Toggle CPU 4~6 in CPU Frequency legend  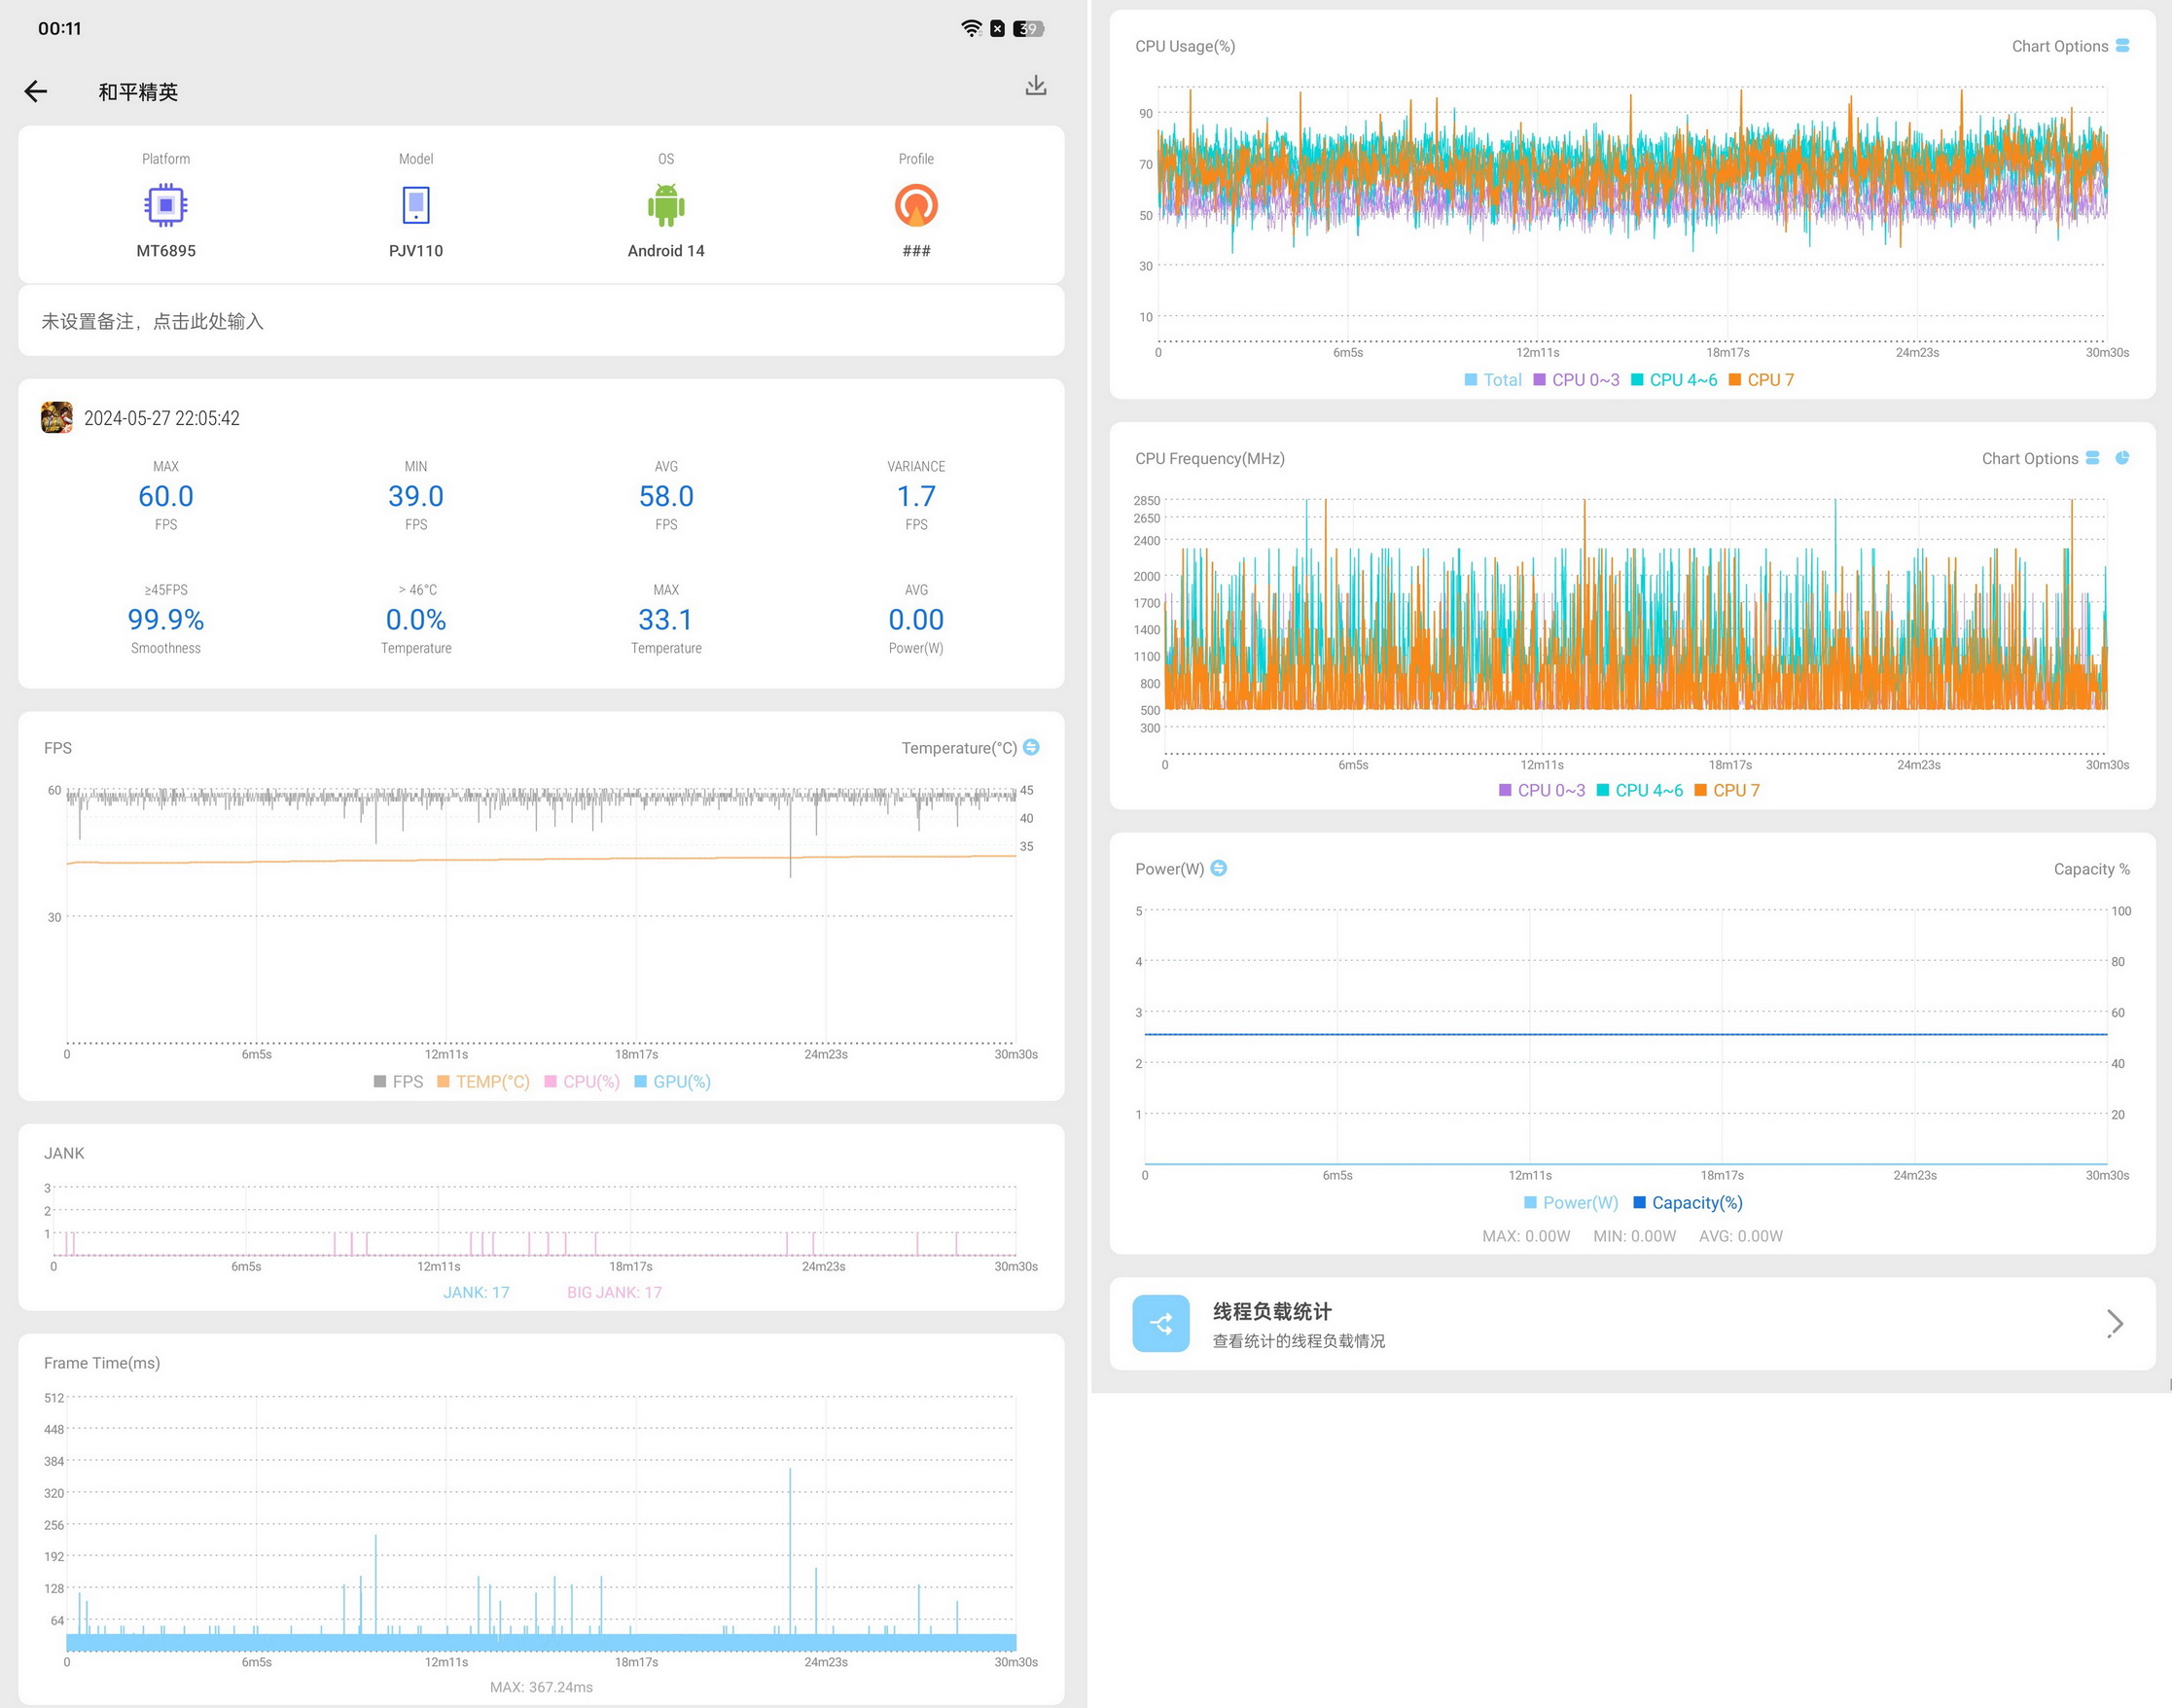[1640, 790]
